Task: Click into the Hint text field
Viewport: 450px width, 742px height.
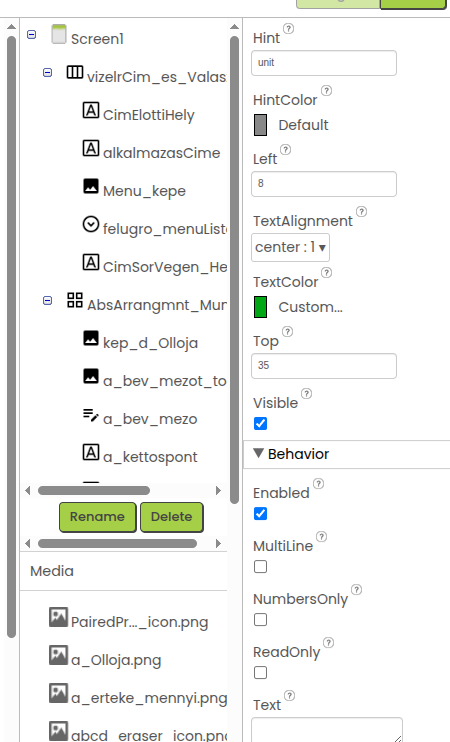Action: click(x=324, y=63)
